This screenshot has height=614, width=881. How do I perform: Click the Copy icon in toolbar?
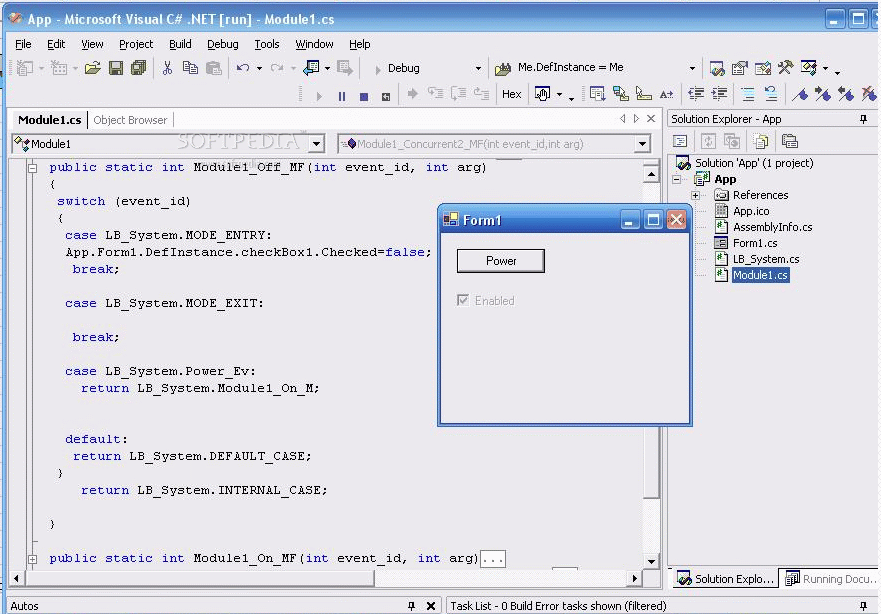(190, 68)
